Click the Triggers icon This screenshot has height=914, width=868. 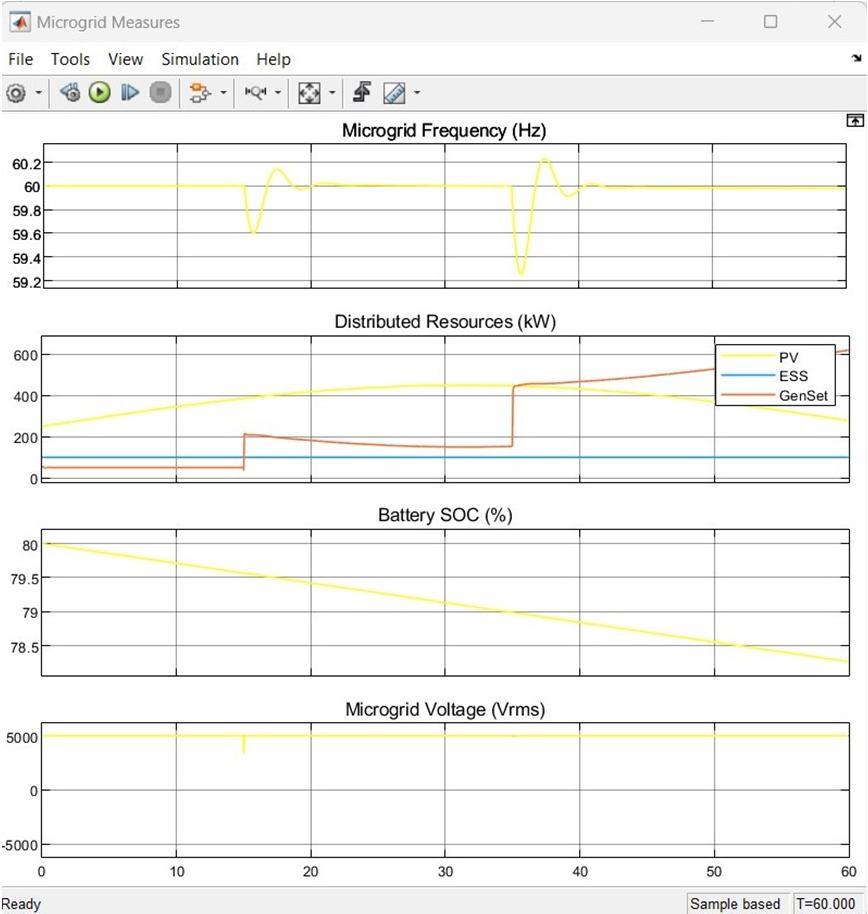pos(363,92)
